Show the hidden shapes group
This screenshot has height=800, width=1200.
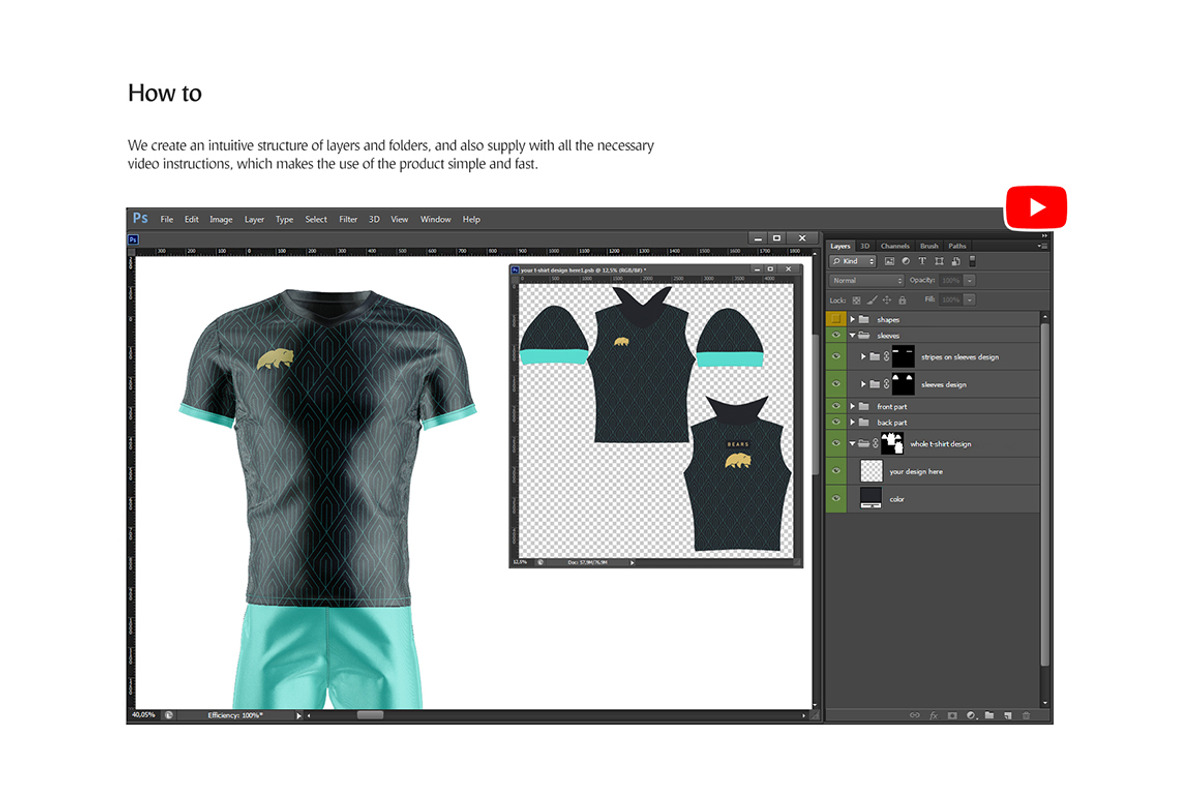click(835, 319)
